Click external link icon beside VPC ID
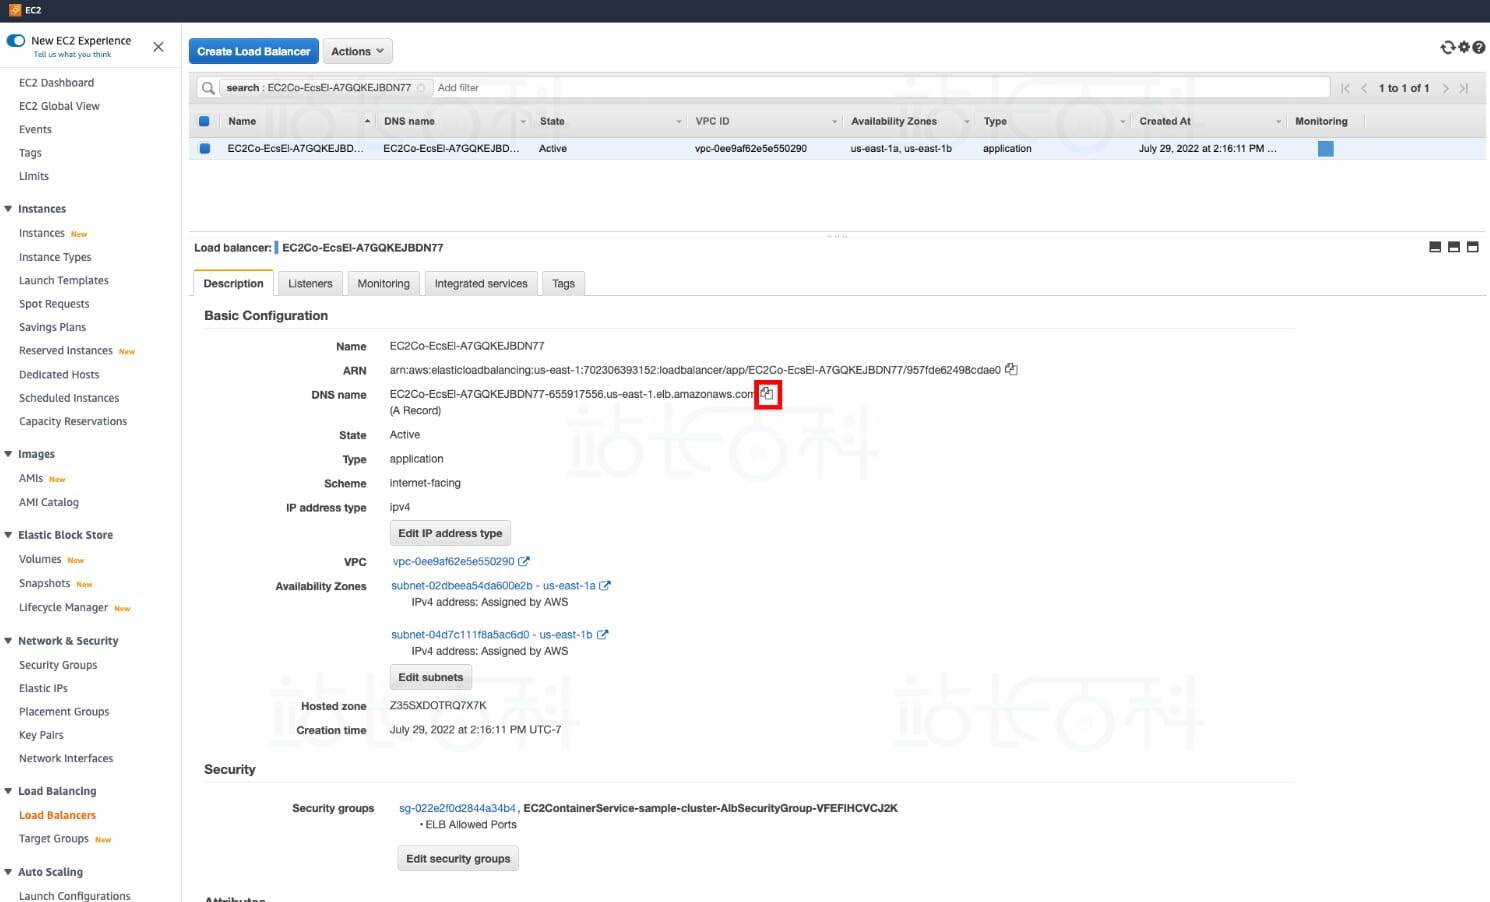The width and height of the screenshot is (1490, 902). (524, 561)
